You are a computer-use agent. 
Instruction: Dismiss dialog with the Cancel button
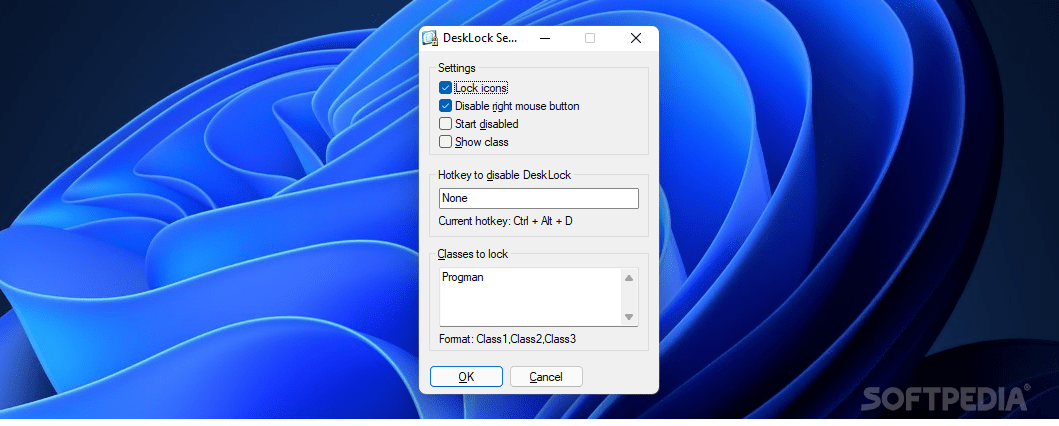tap(546, 377)
